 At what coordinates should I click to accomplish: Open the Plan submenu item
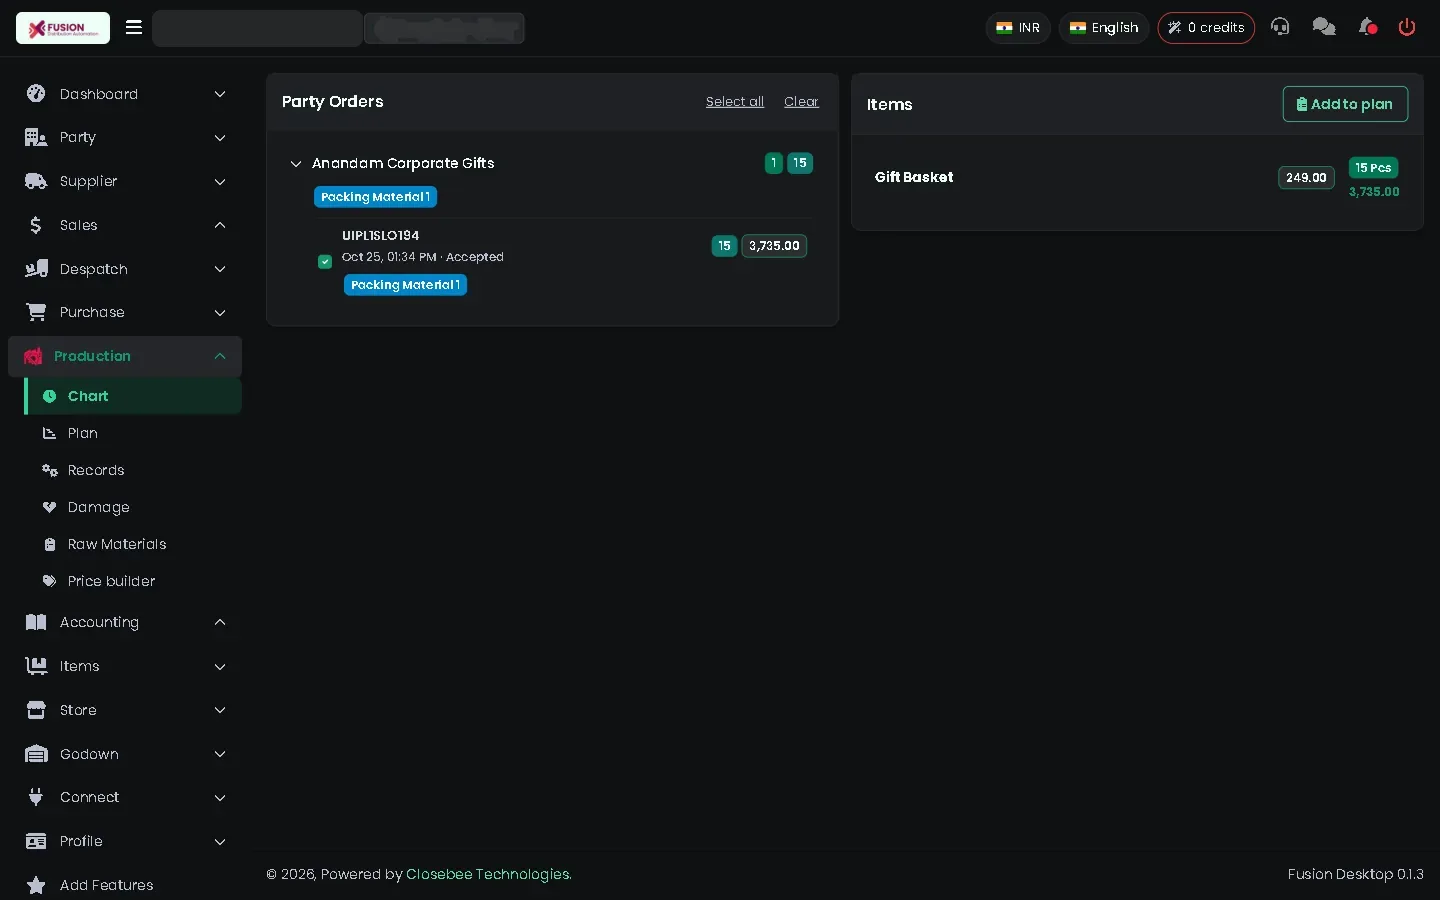[133, 433]
